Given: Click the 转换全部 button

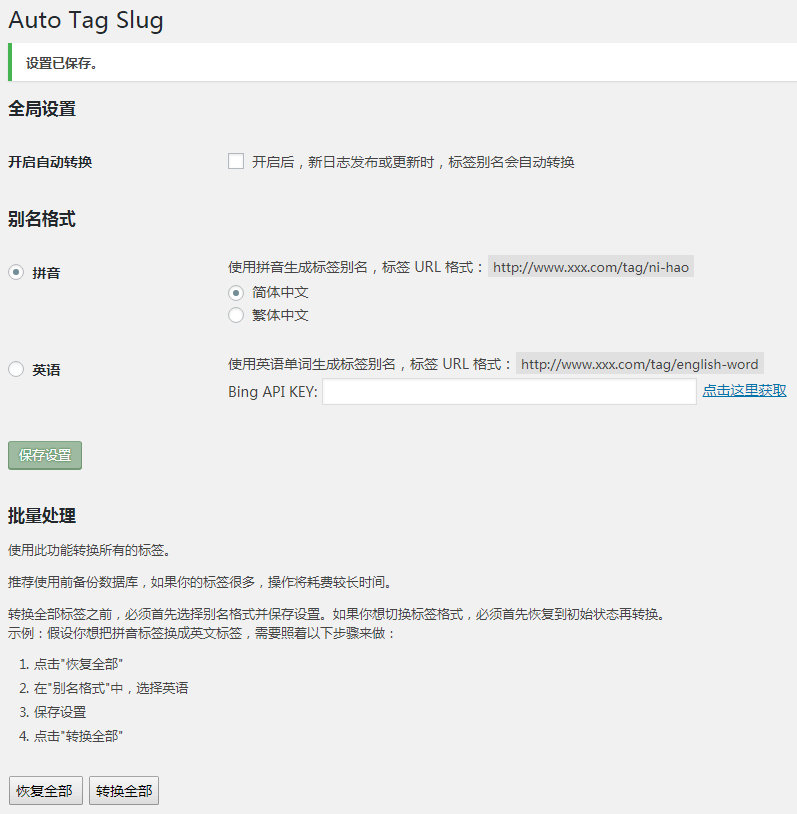Looking at the screenshot, I should pos(124,791).
